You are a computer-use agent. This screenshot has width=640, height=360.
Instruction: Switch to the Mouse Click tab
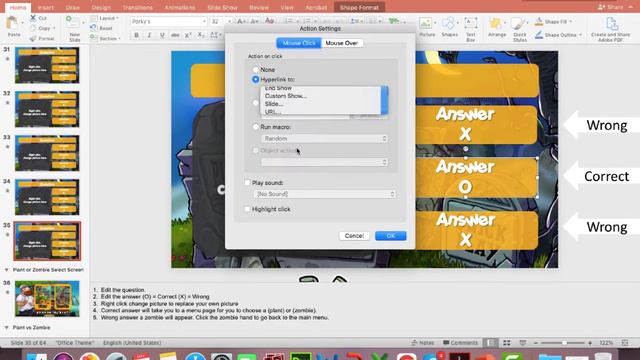point(299,43)
